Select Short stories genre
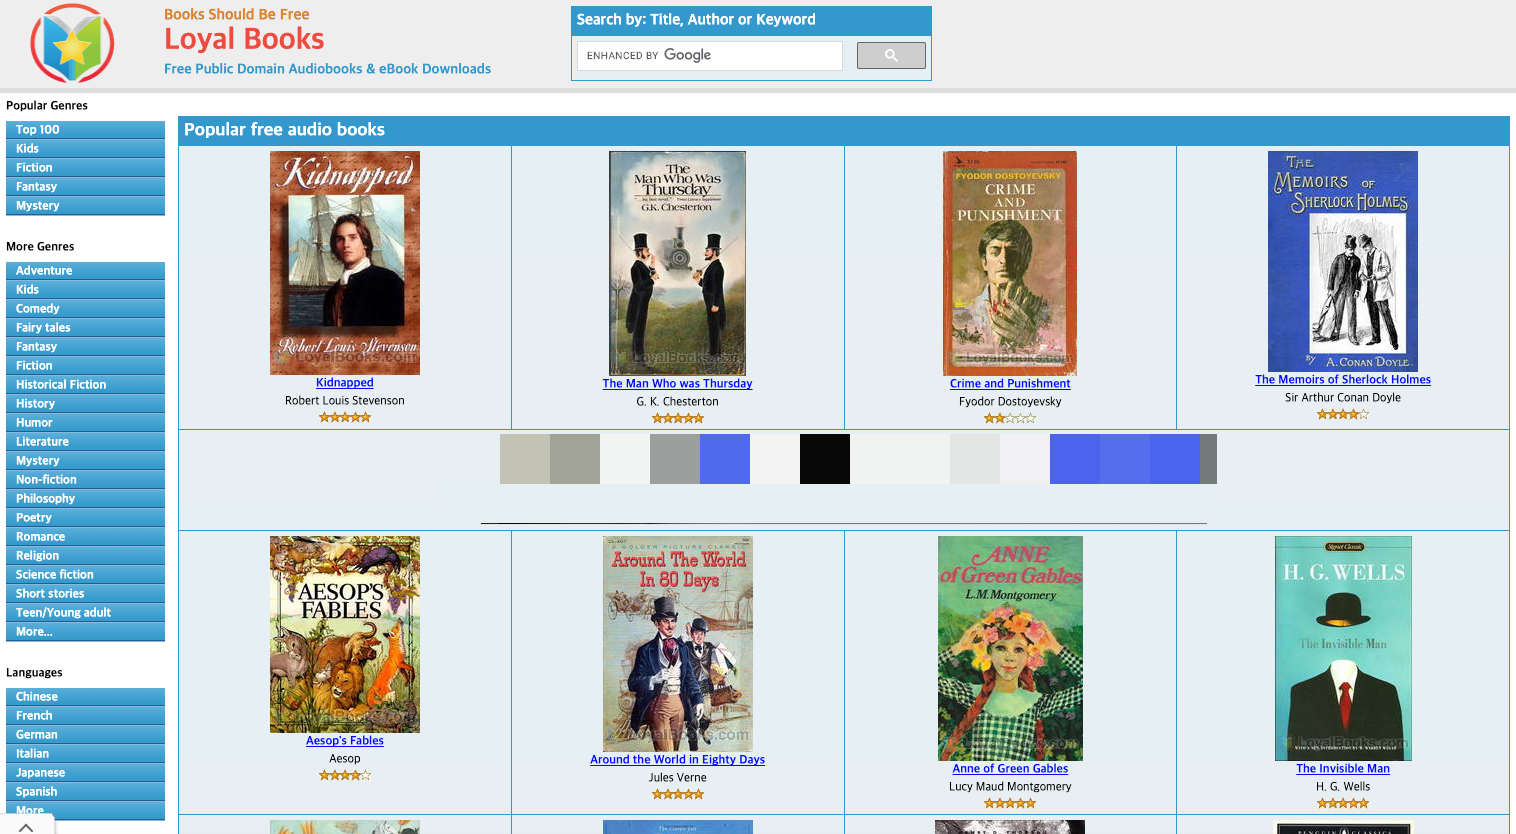This screenshot has width=1516, height=834. coord(85,594)
